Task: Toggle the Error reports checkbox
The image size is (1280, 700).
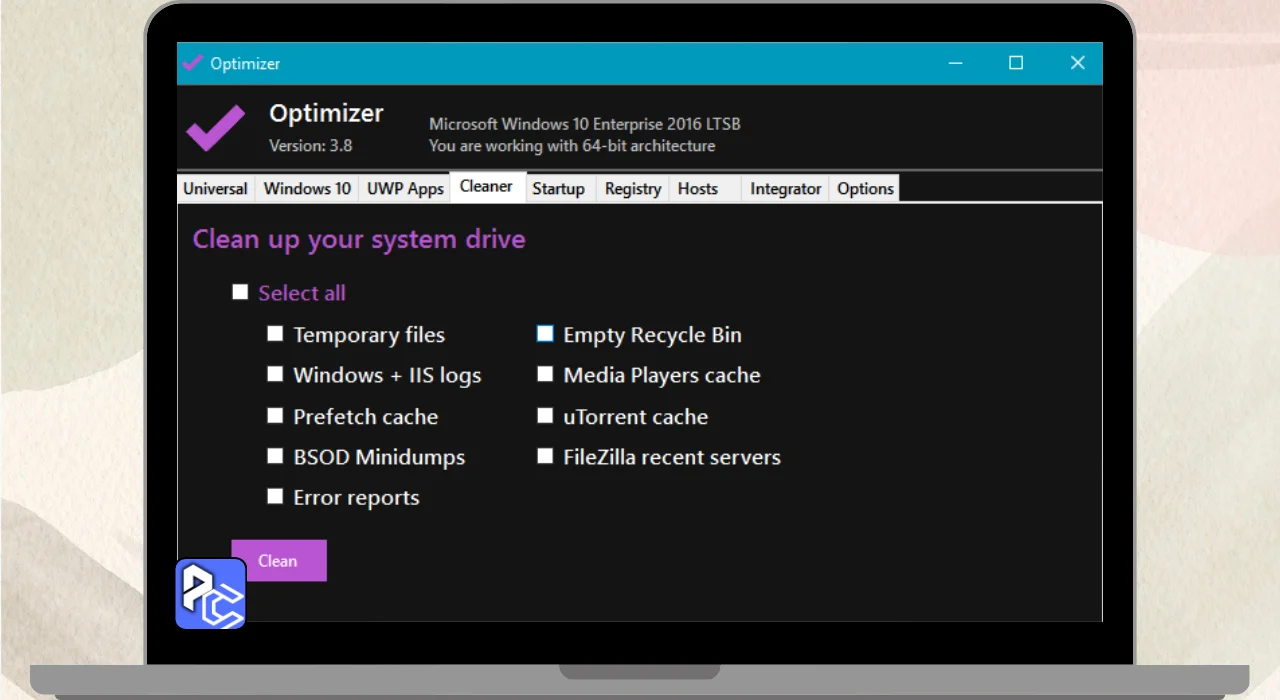Action: (x=275, y=497)
